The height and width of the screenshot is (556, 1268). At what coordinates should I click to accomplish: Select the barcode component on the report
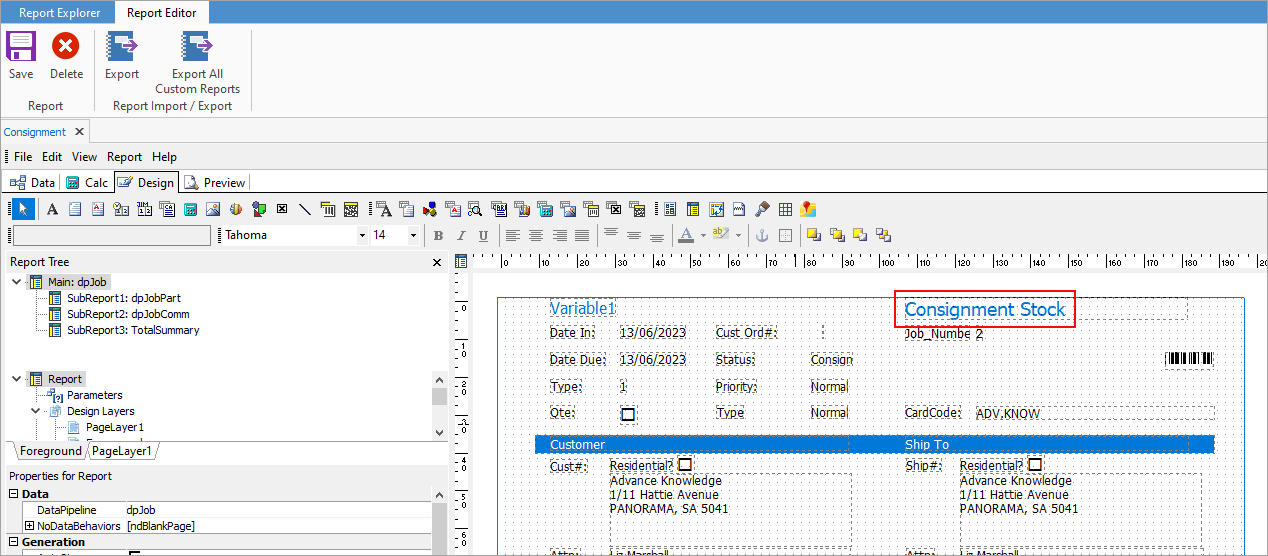pos(1189,360)
